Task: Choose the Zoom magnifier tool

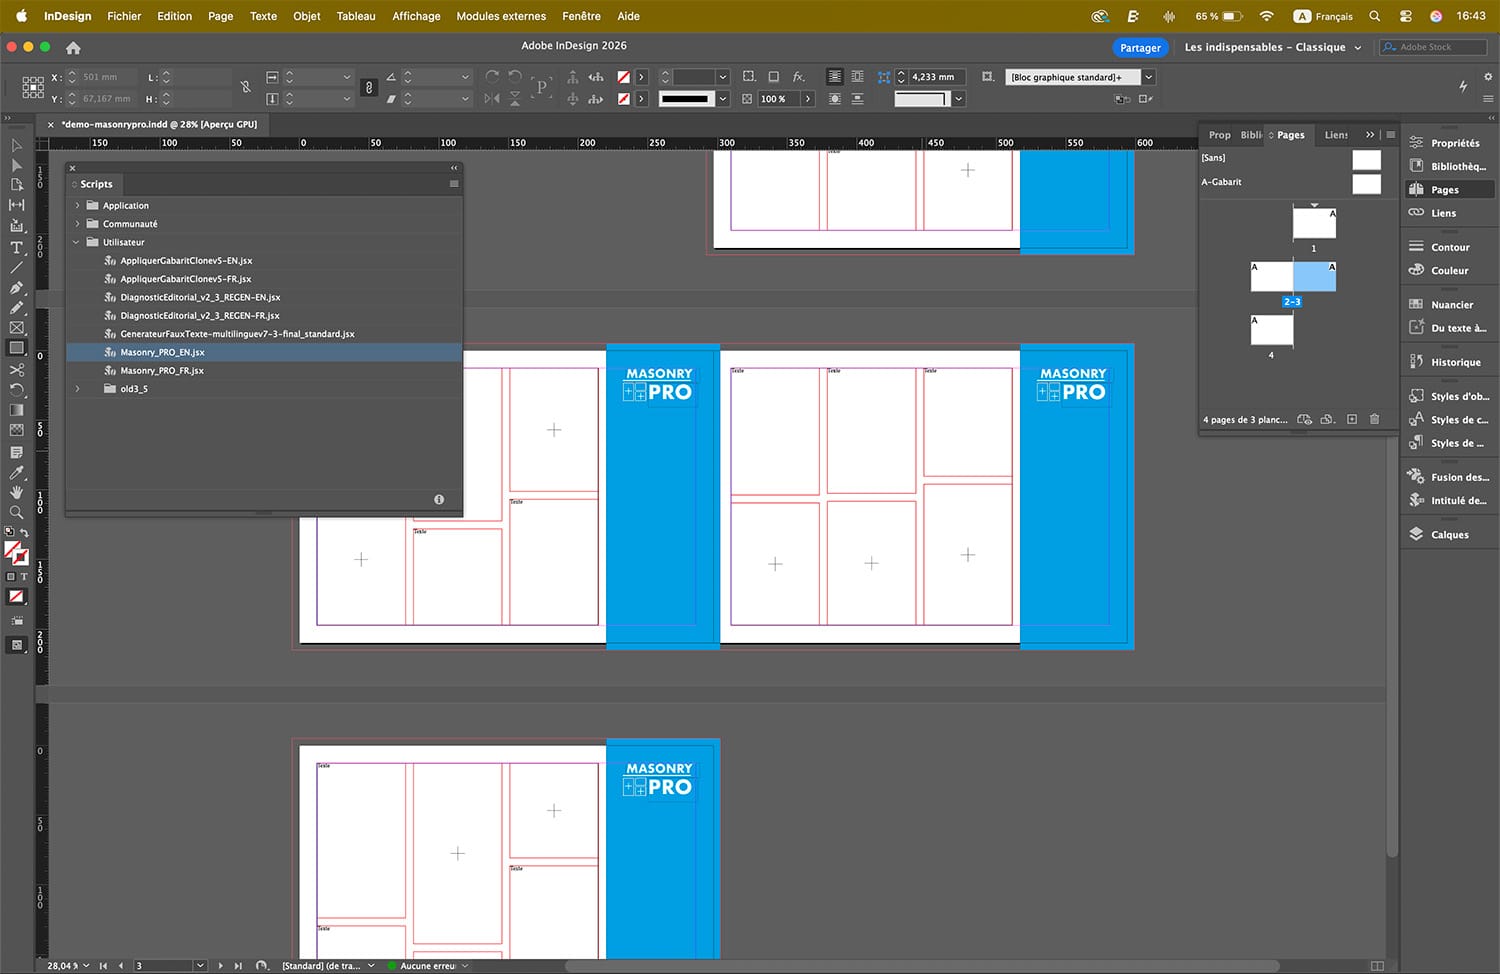Action: (16, 512)
